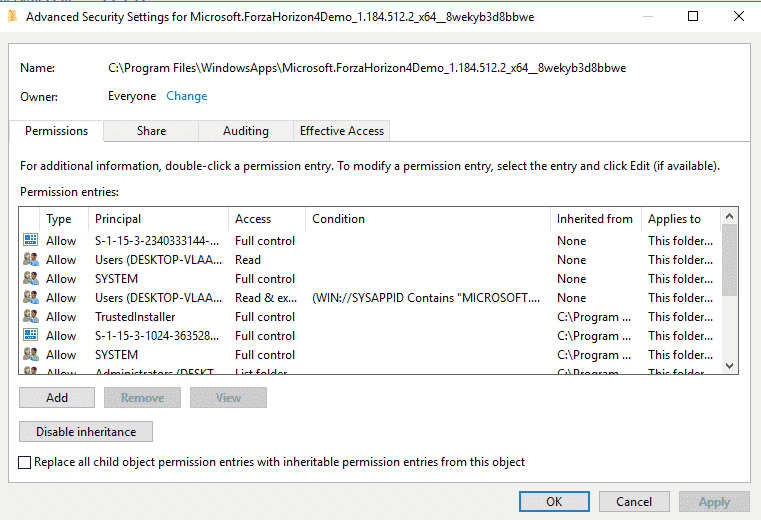
Task: Switch to the Permissions tab
Action: click(56, 131)
